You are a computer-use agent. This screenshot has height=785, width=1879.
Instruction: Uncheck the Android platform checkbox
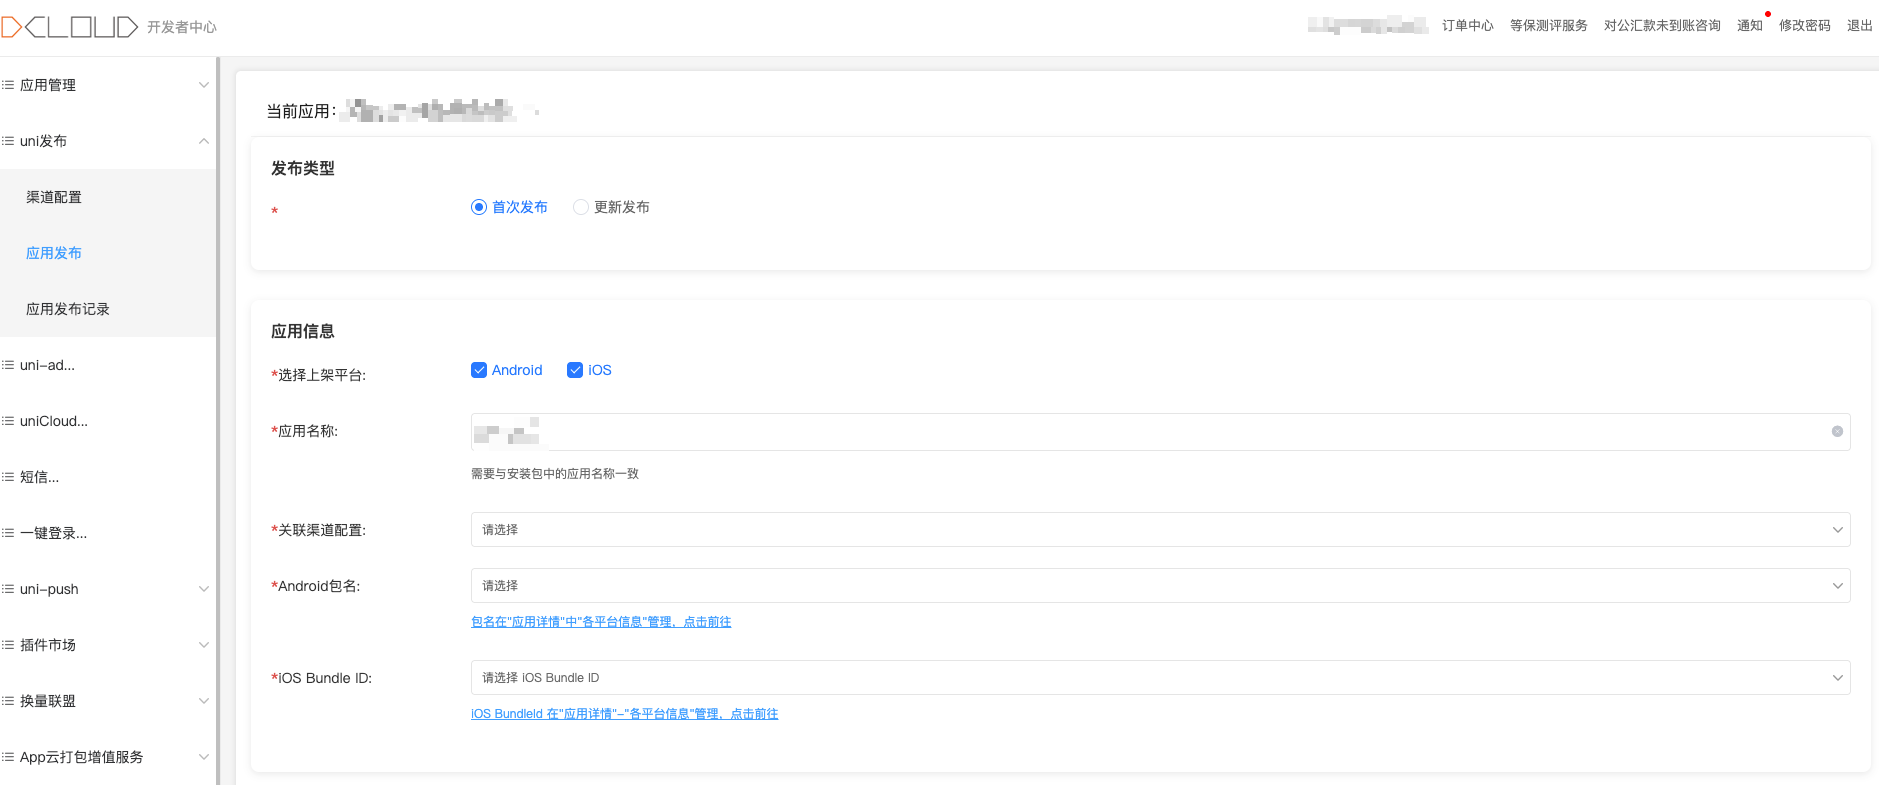coord(479,370)
